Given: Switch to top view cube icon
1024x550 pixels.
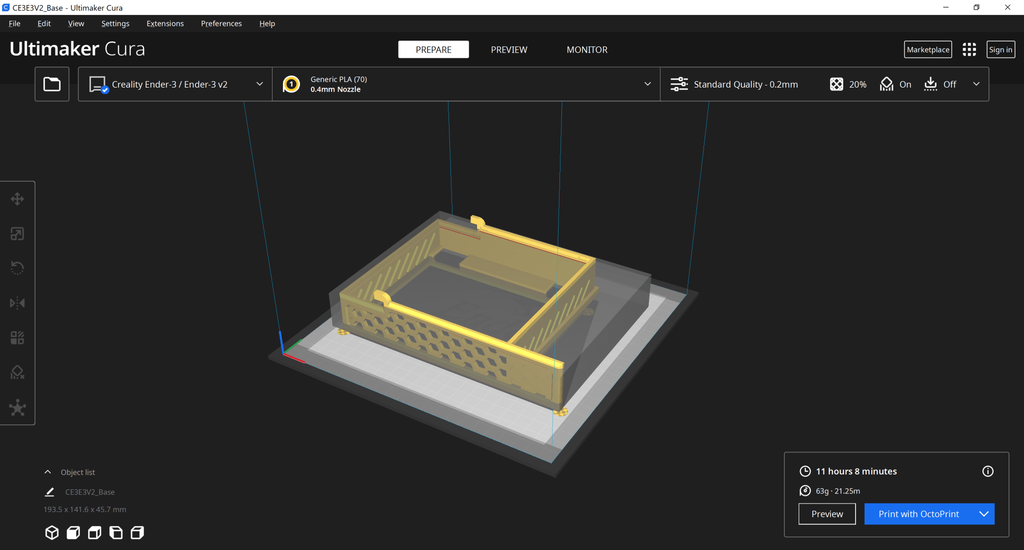Looking at the screenshot, I should [95, 532].
